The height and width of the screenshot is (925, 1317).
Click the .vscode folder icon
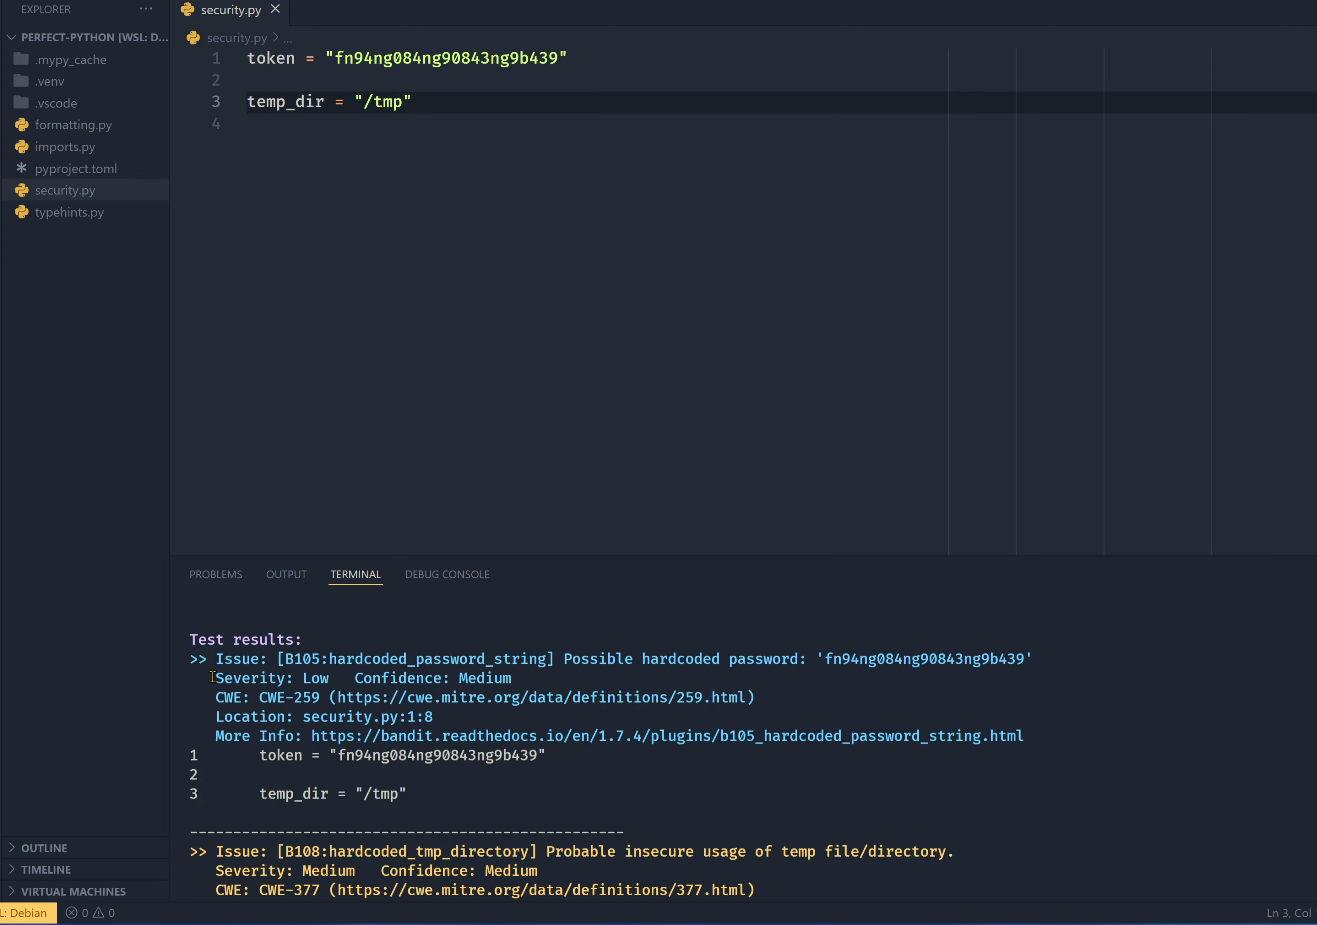pyautogui.click(x=21, y=103)
